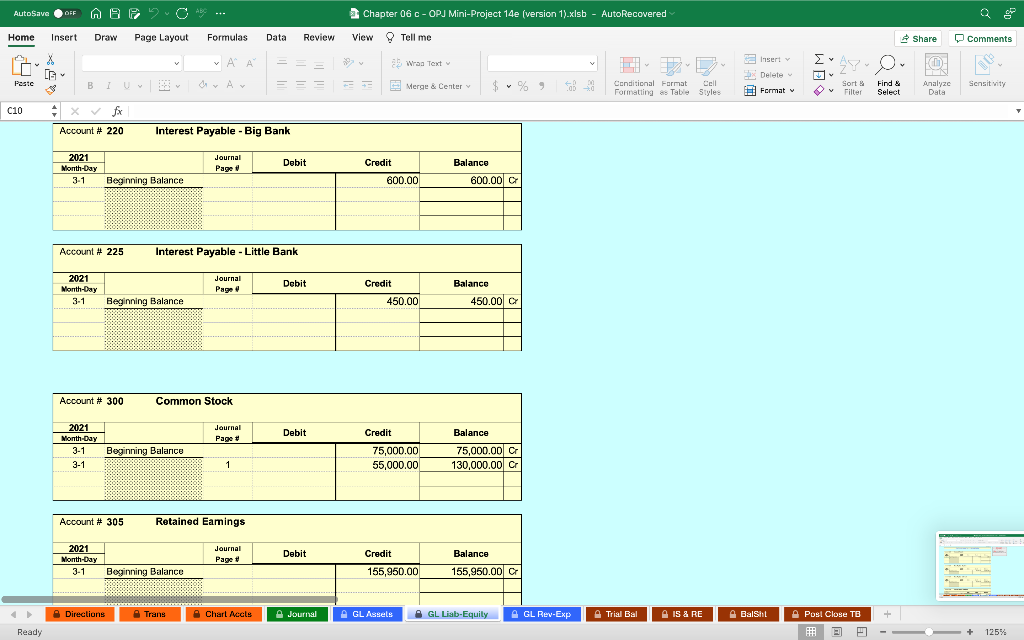Open the number format combo box
This screenshot has height=640, width=1024.
click(542, 63)
